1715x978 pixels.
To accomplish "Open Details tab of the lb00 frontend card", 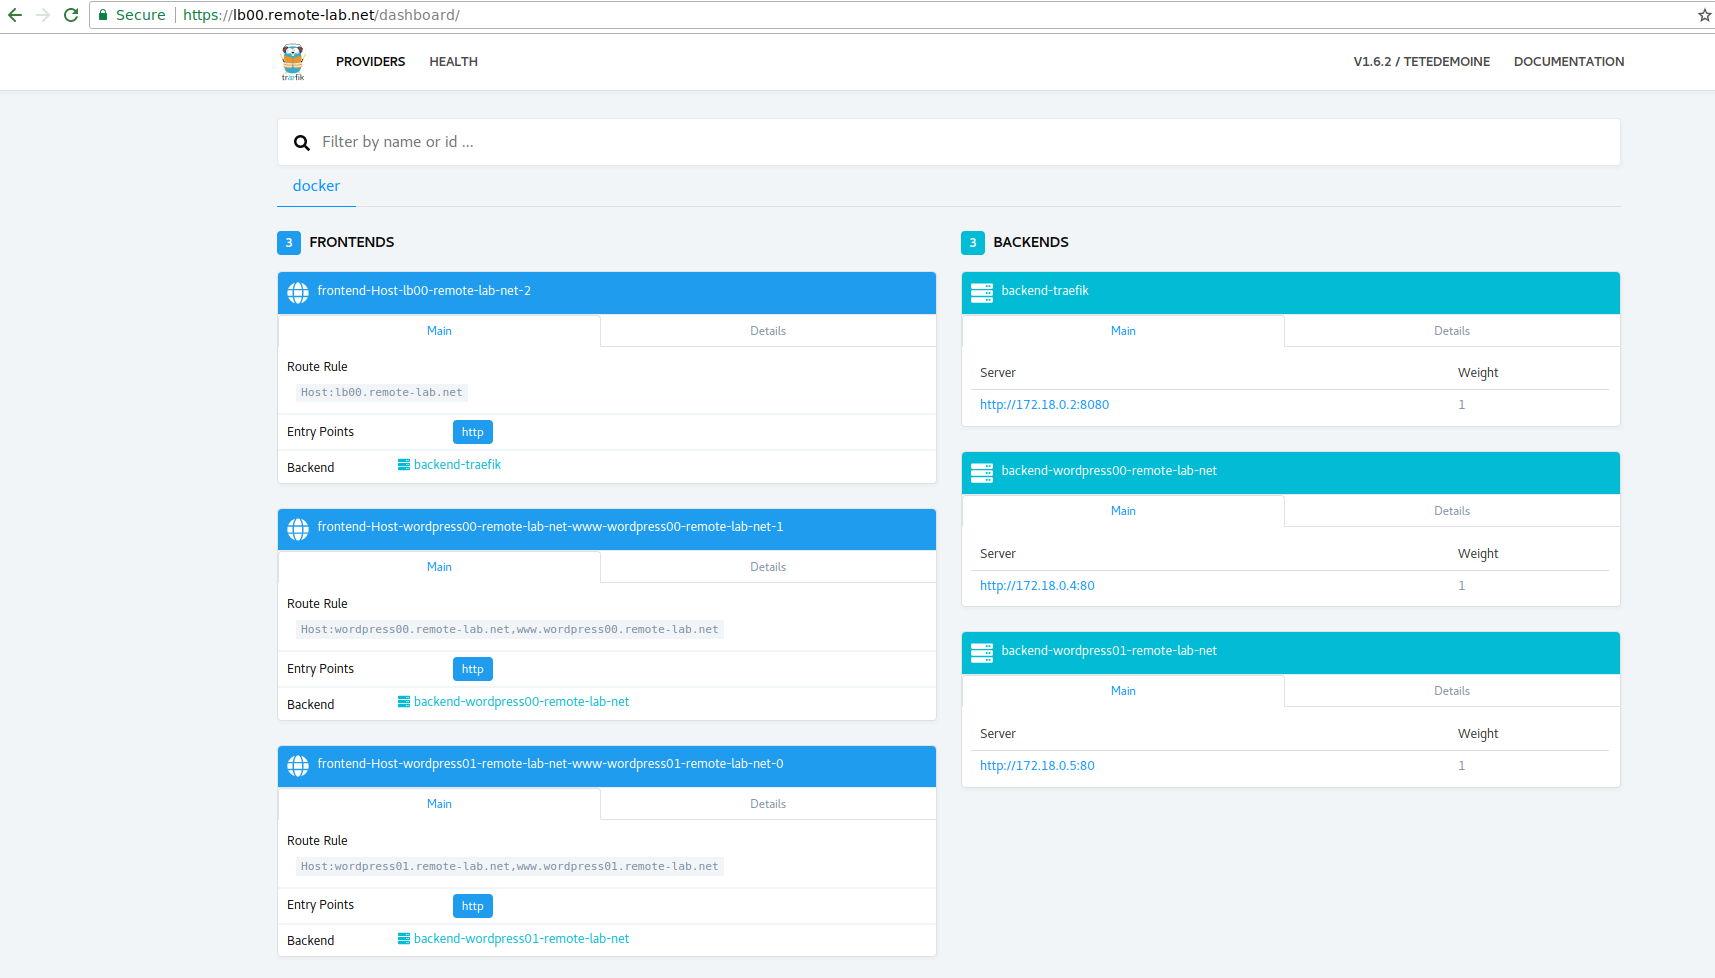I will [768, 331].
